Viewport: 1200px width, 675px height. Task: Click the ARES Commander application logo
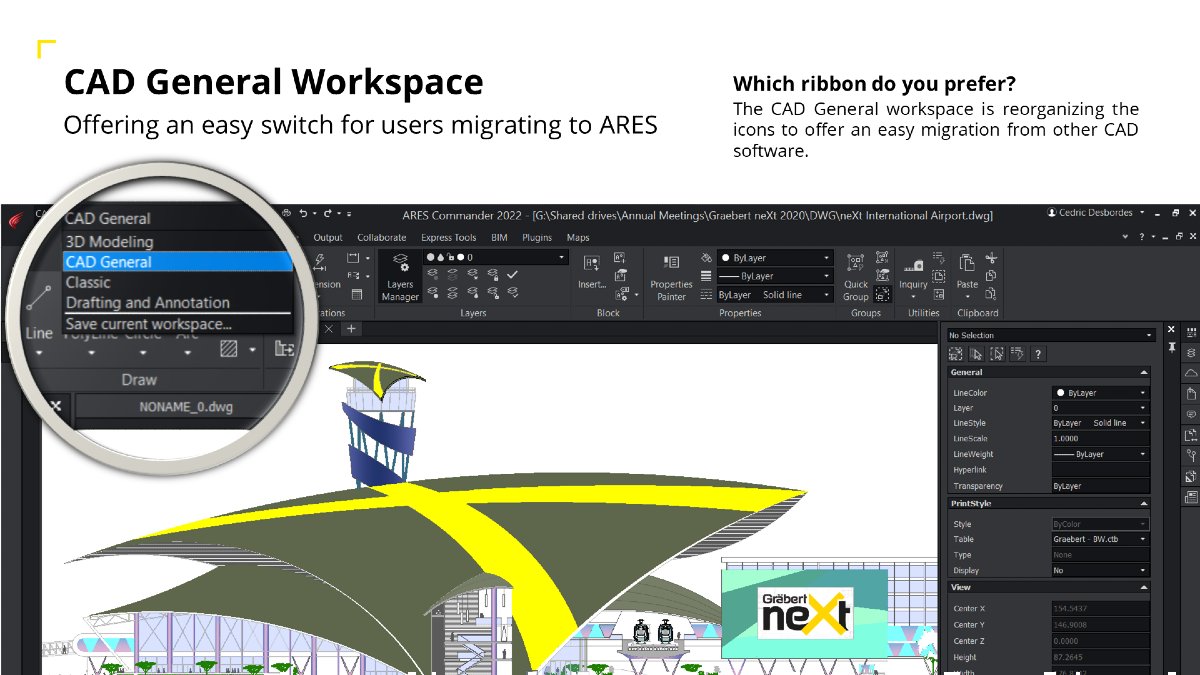(x=17, y=219)
